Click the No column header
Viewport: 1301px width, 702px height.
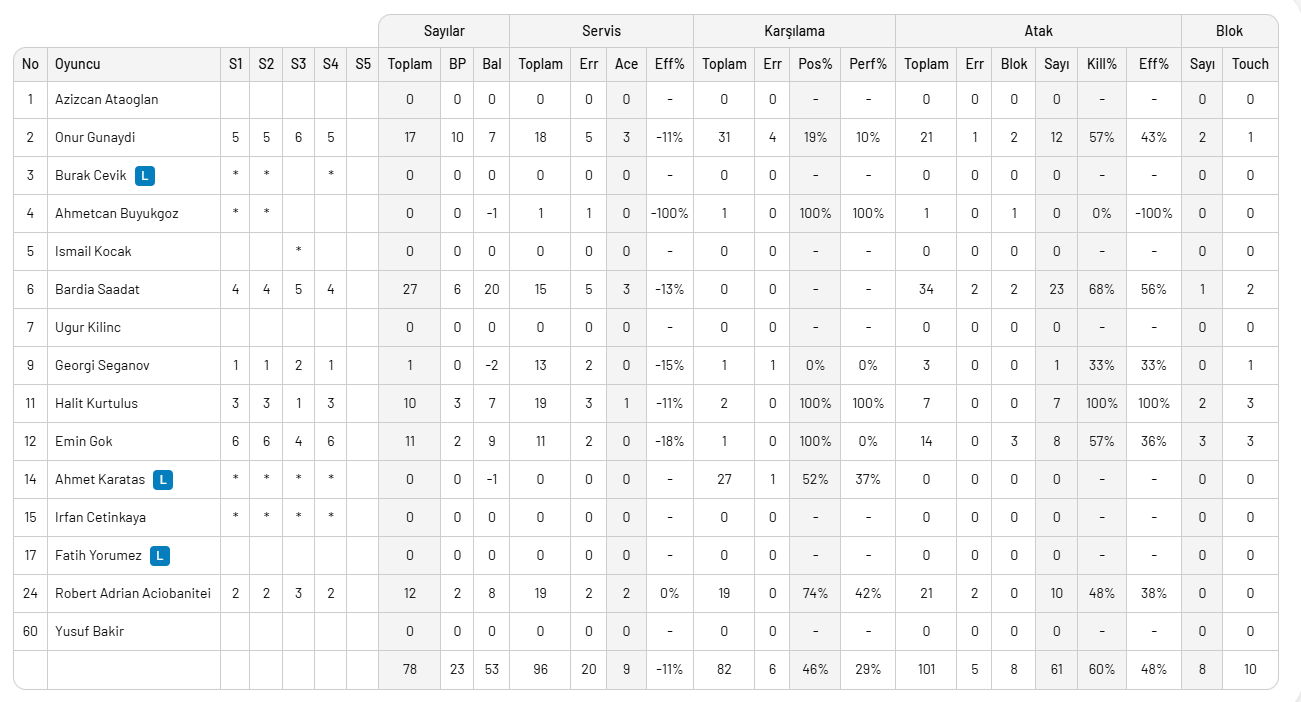coord(30,64)
